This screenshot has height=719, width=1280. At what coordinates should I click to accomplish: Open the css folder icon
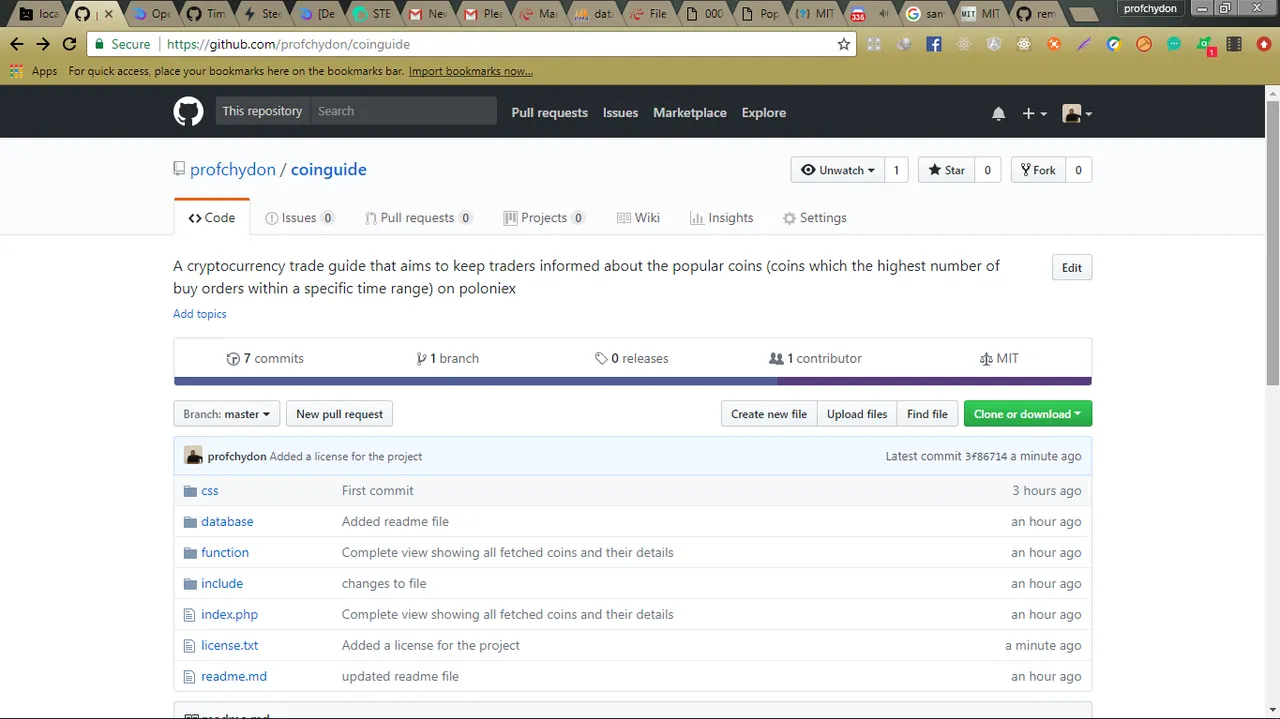[191, 491]
